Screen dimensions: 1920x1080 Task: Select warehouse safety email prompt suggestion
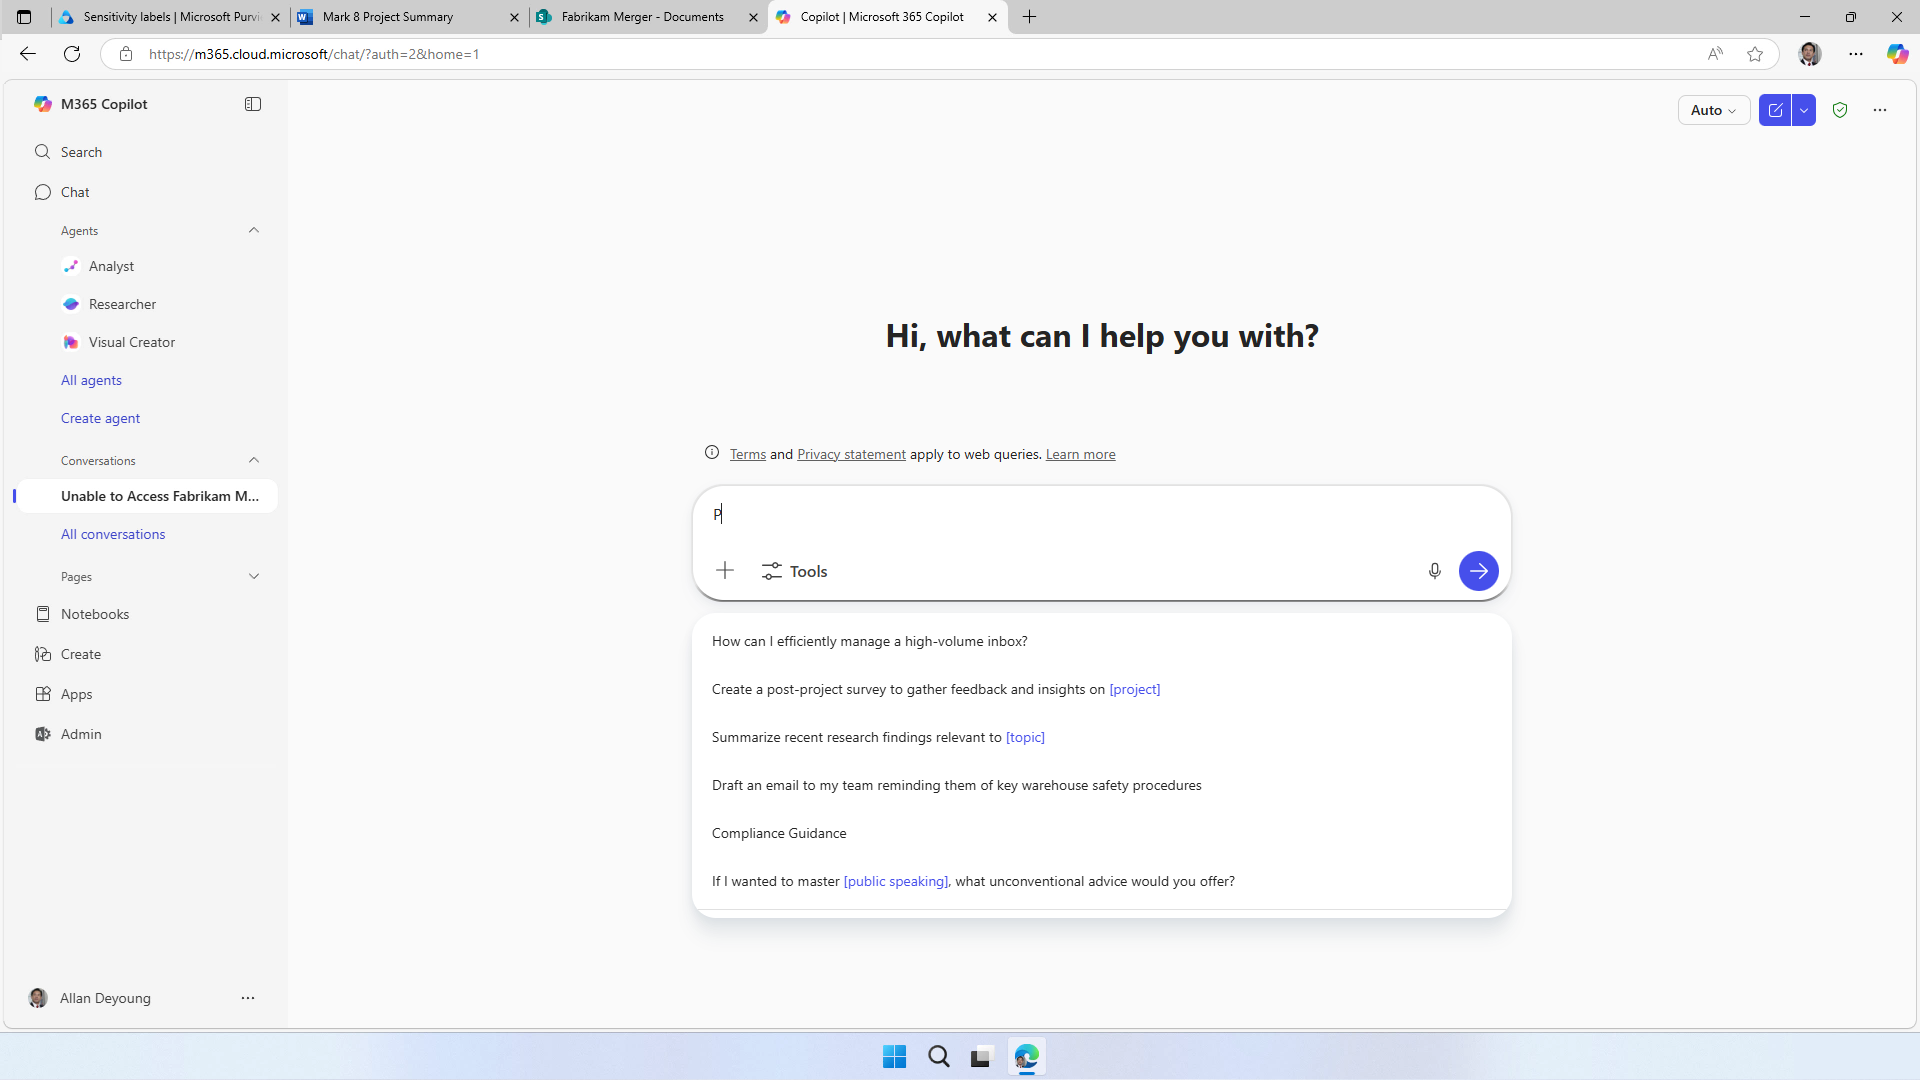pos(1101,785)
